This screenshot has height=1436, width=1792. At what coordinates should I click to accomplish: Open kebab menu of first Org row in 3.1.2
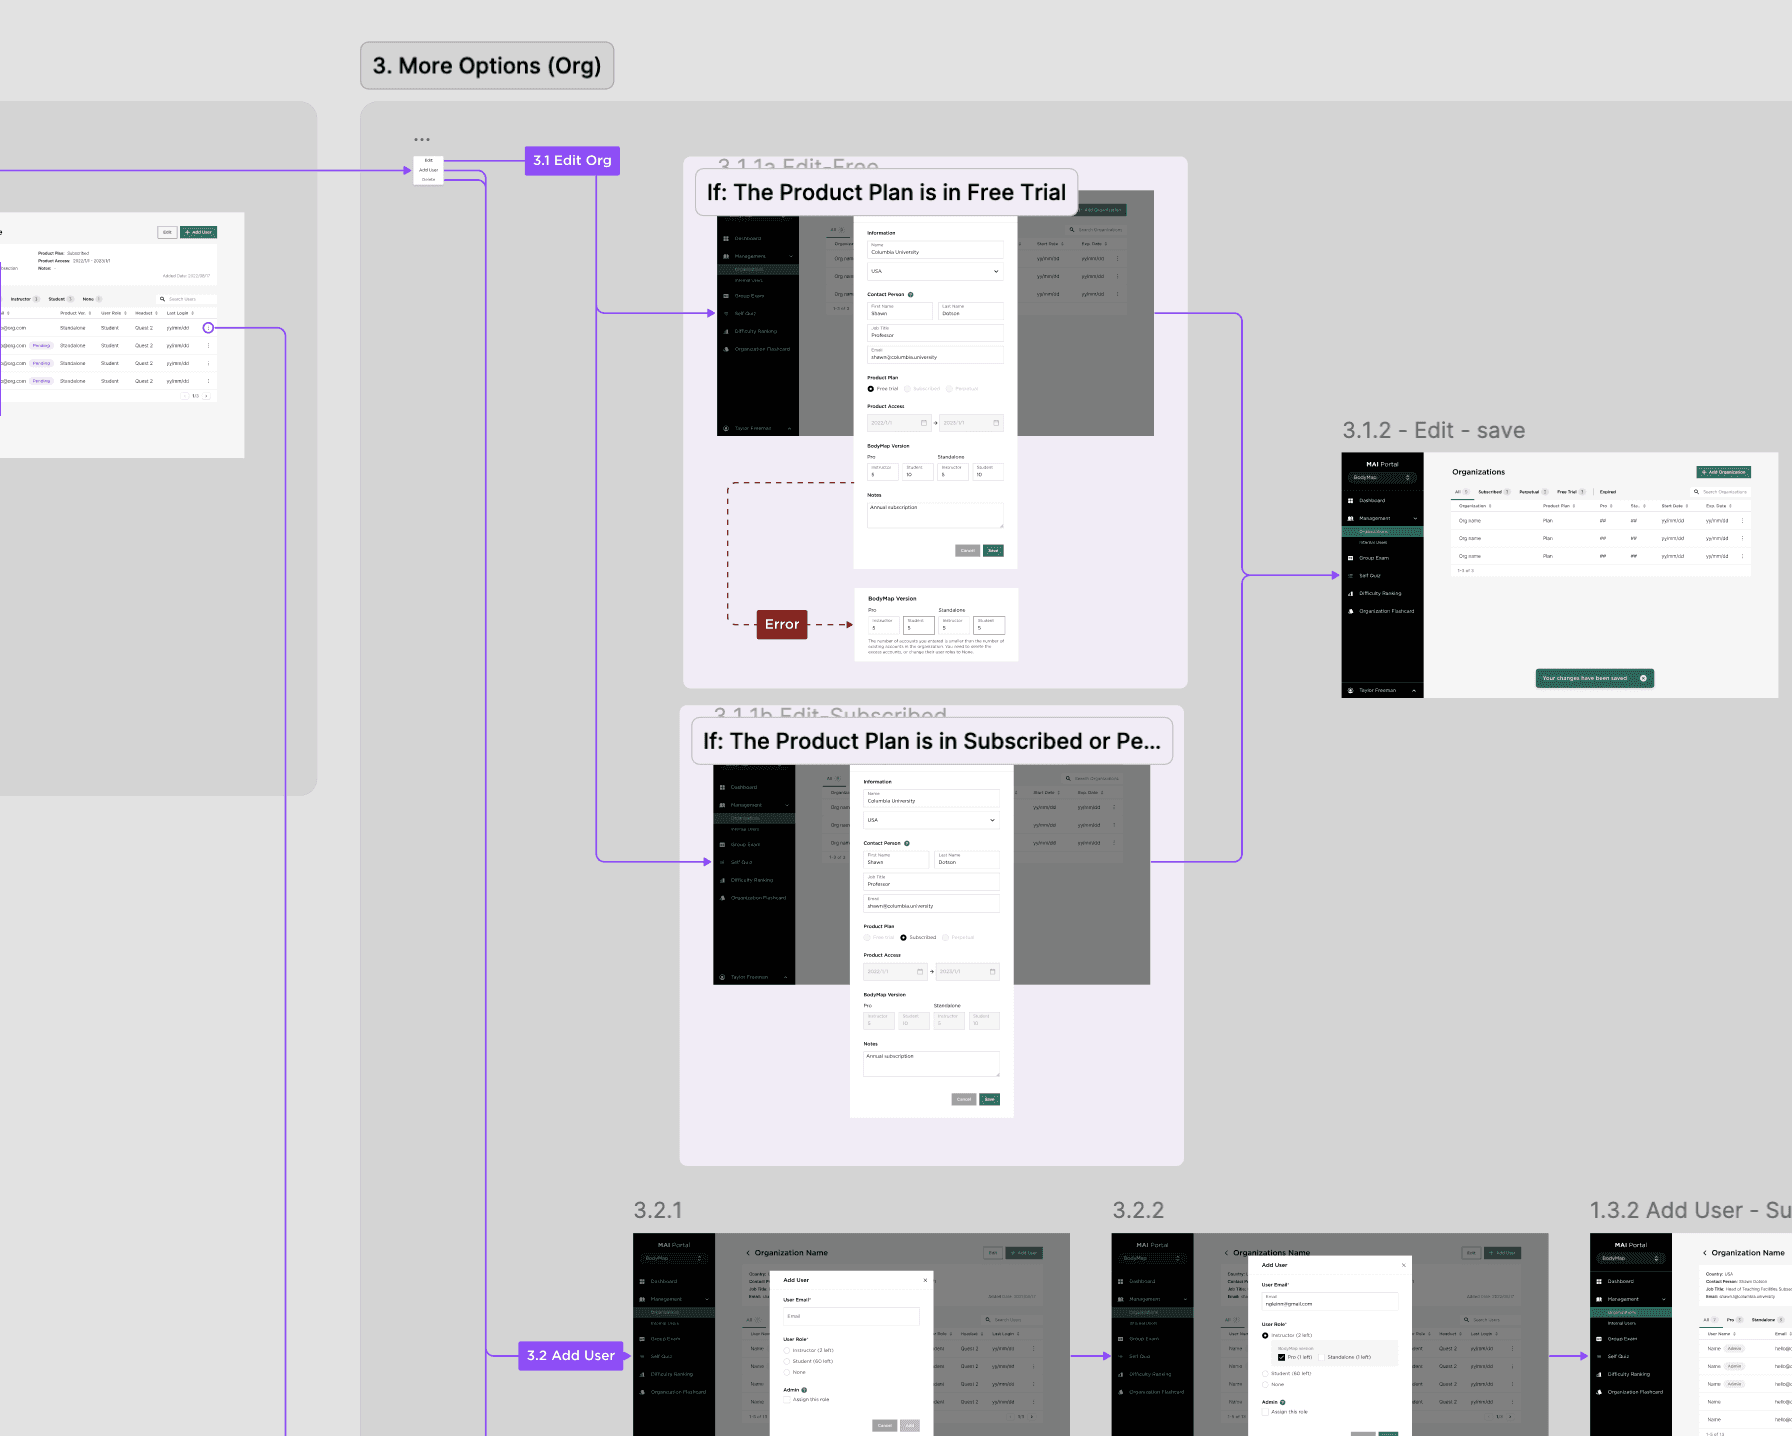coord(1742,521)
